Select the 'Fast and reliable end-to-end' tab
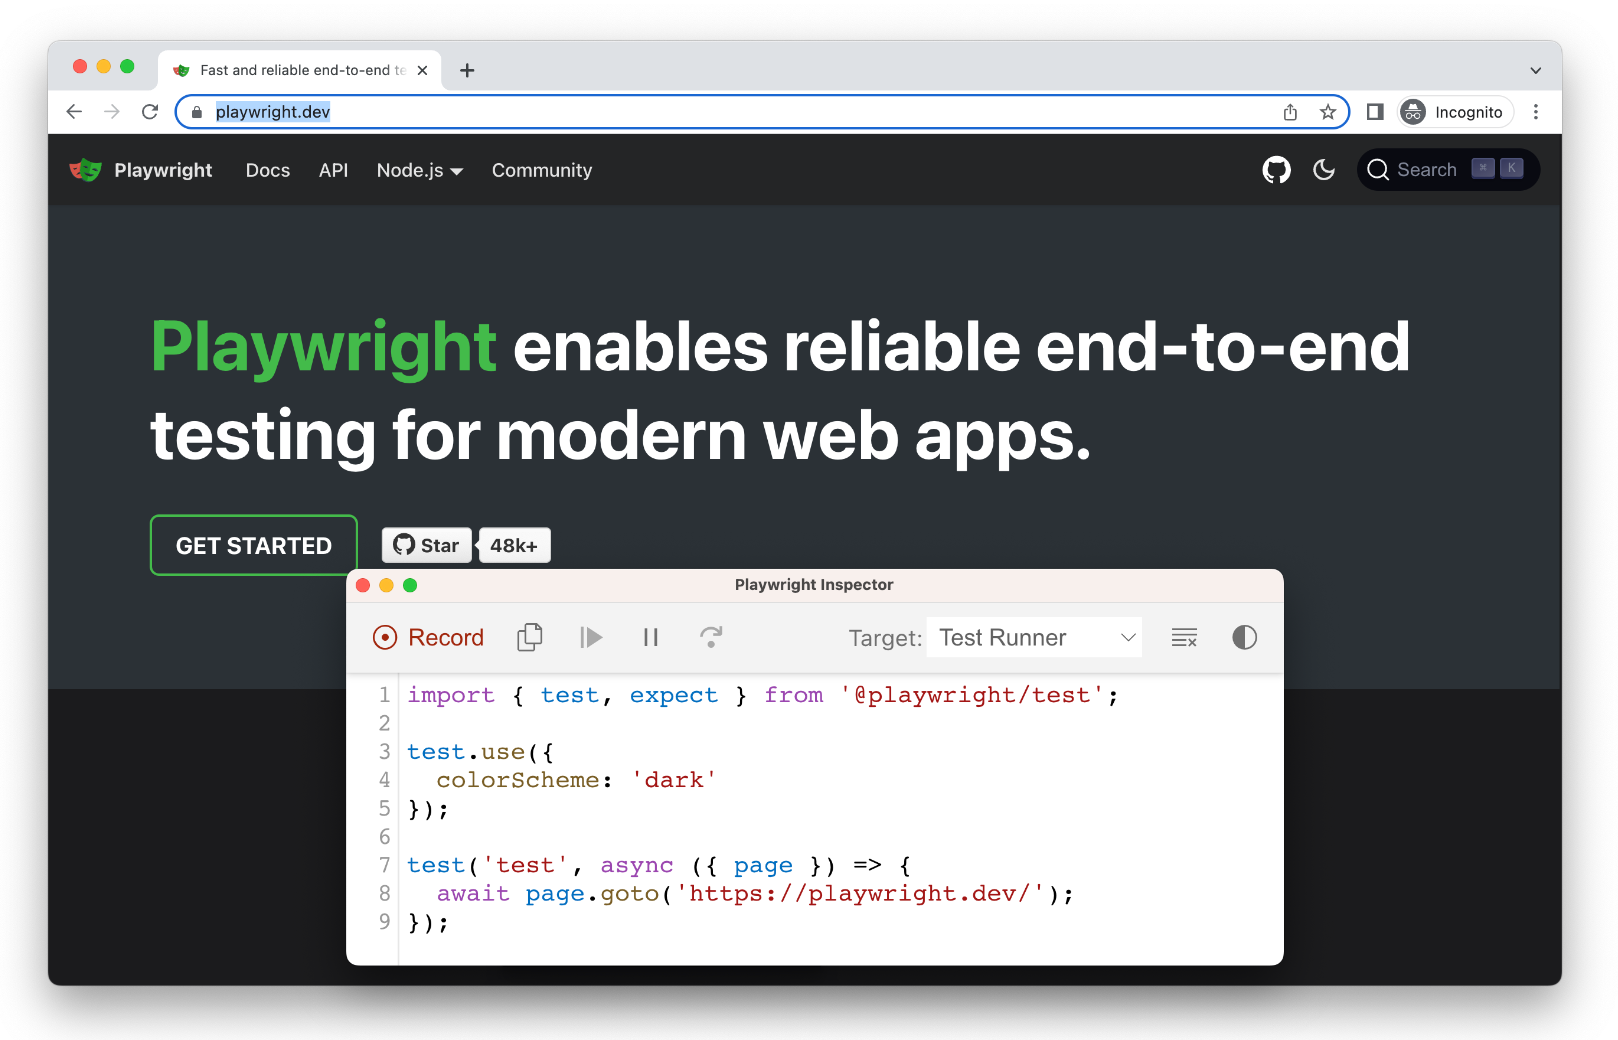1618x1040 pixels. pos(299,70)
